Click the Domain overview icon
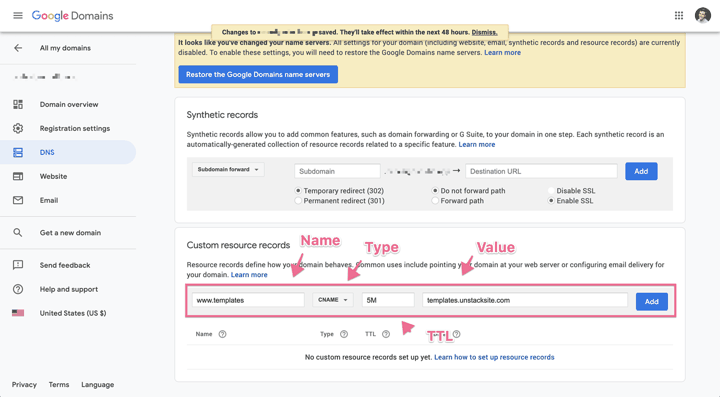The height and width of the screenshot is (397, 720). [18, 104]
